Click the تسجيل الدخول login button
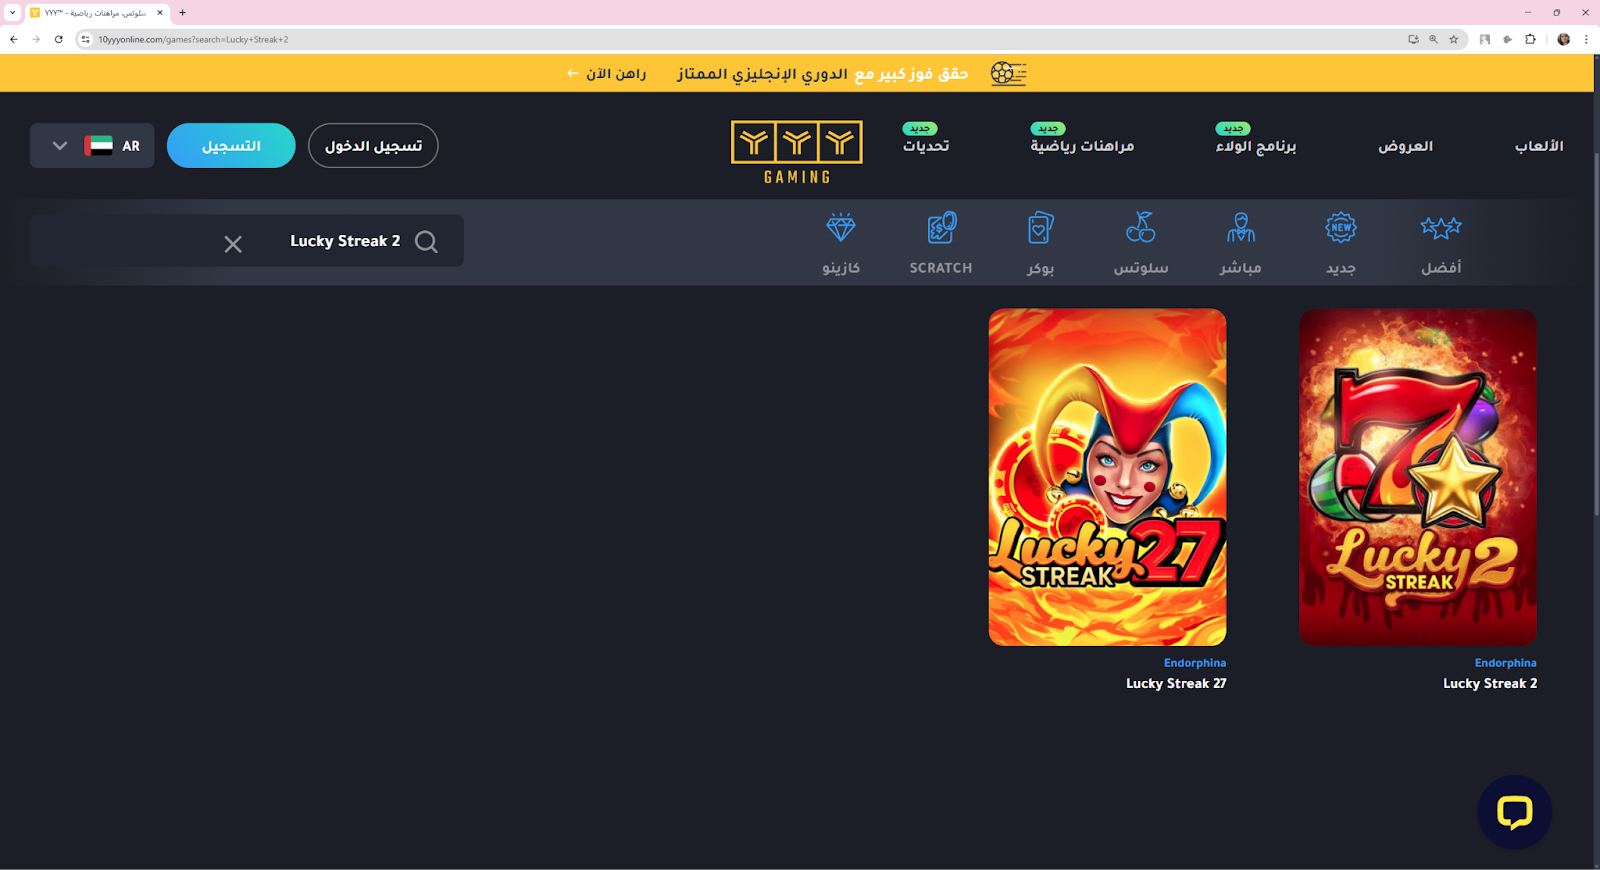This screenshot has width=1600, height=870. (373, 146)
